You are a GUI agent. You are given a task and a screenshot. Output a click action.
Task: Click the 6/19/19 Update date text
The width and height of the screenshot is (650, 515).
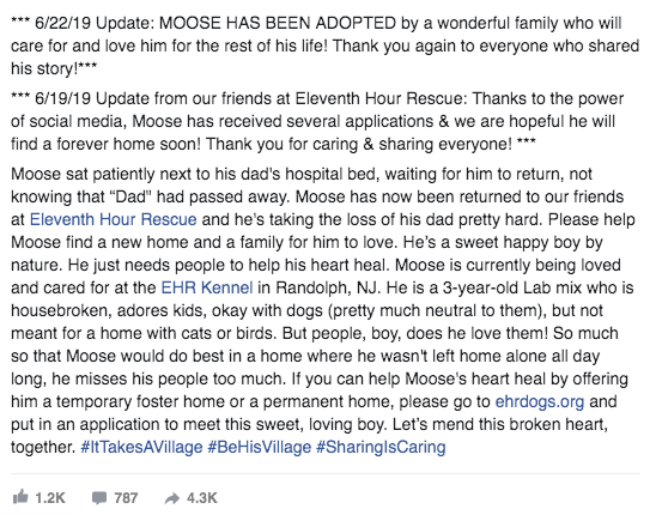pyautogui.click(x=92, y=99)
